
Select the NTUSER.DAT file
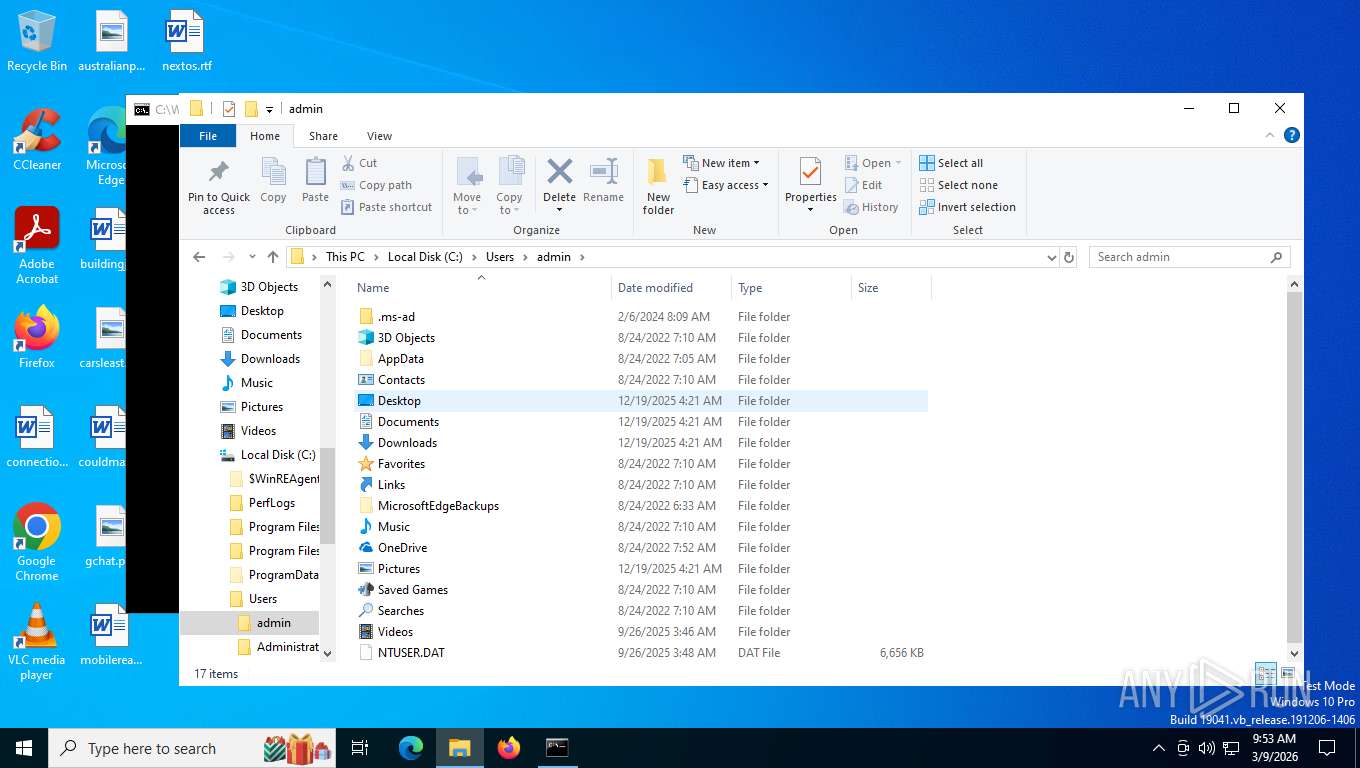pos(642,653)
